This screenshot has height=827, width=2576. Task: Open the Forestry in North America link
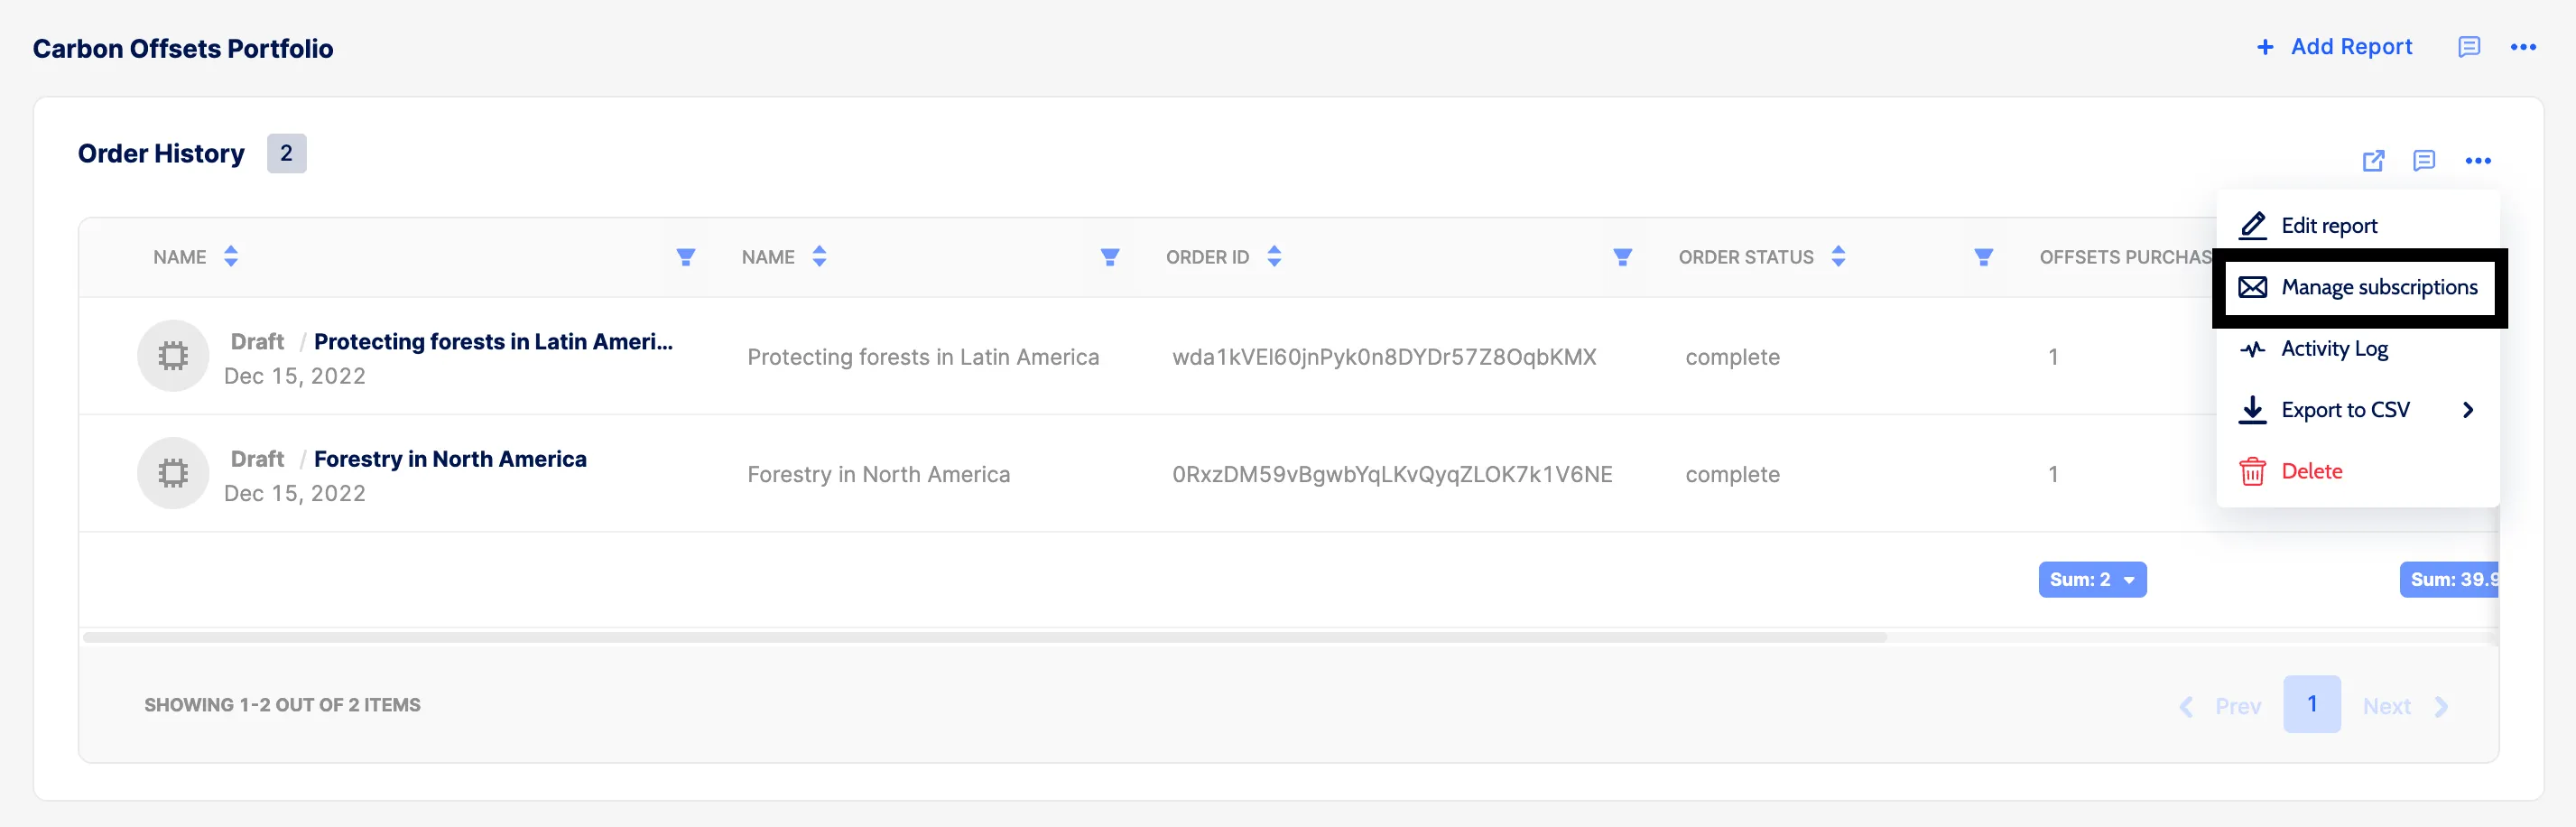coord(450,459)
